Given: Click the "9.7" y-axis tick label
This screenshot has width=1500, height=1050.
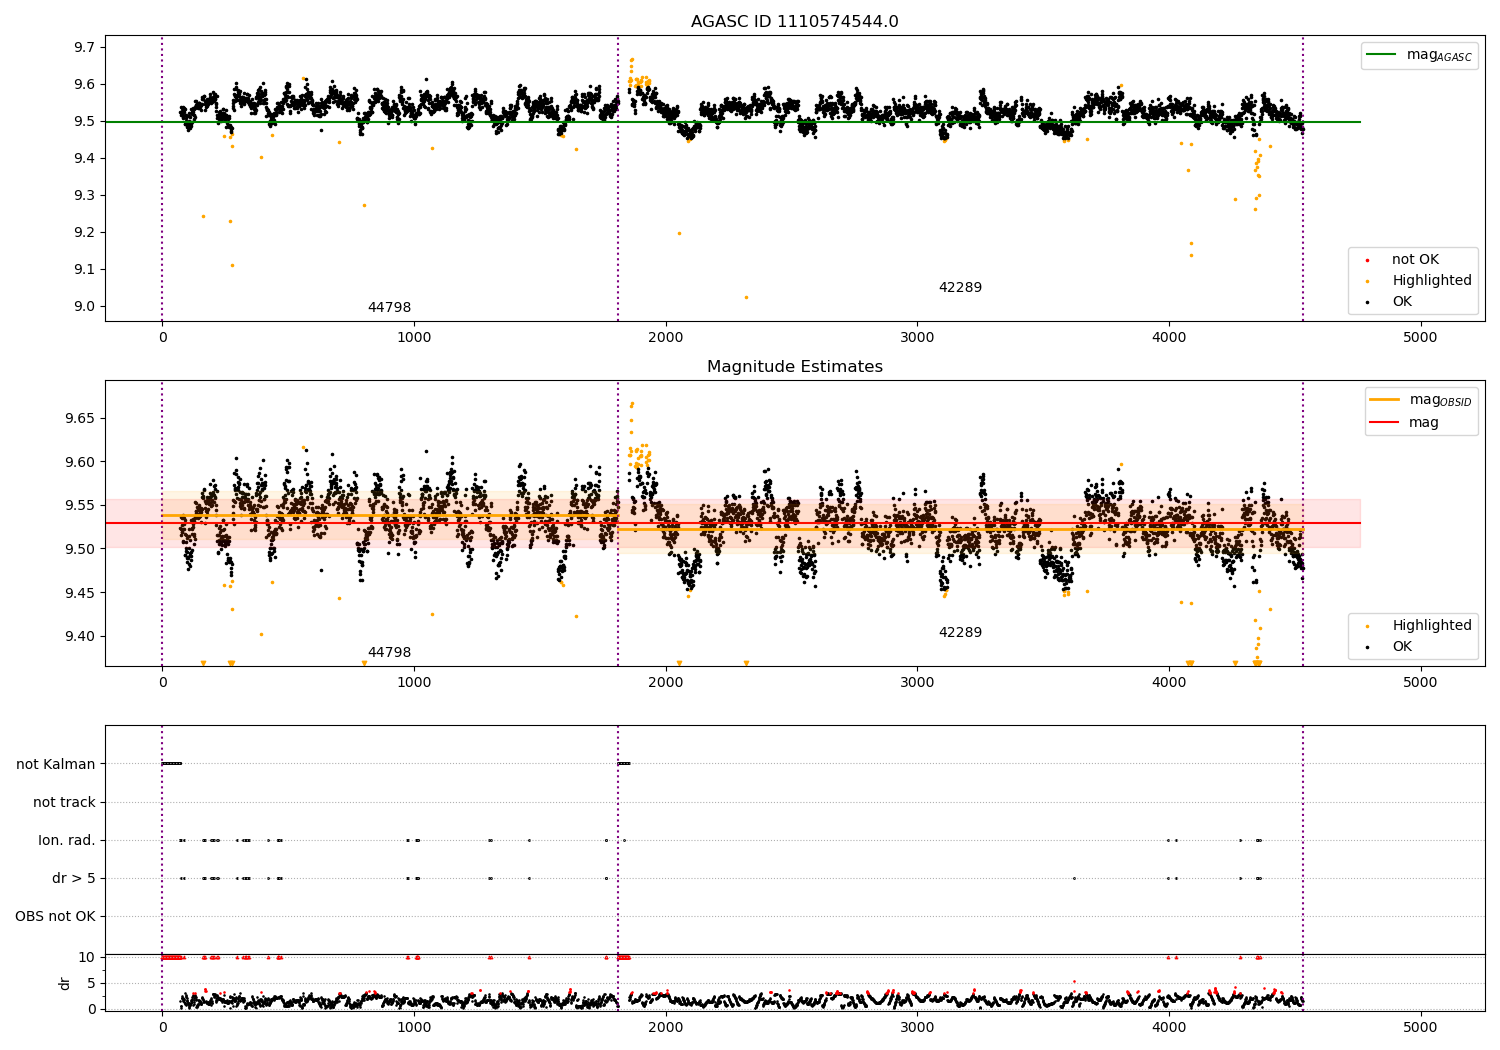Looking at the screenshot, I should [x=85, y=47].
